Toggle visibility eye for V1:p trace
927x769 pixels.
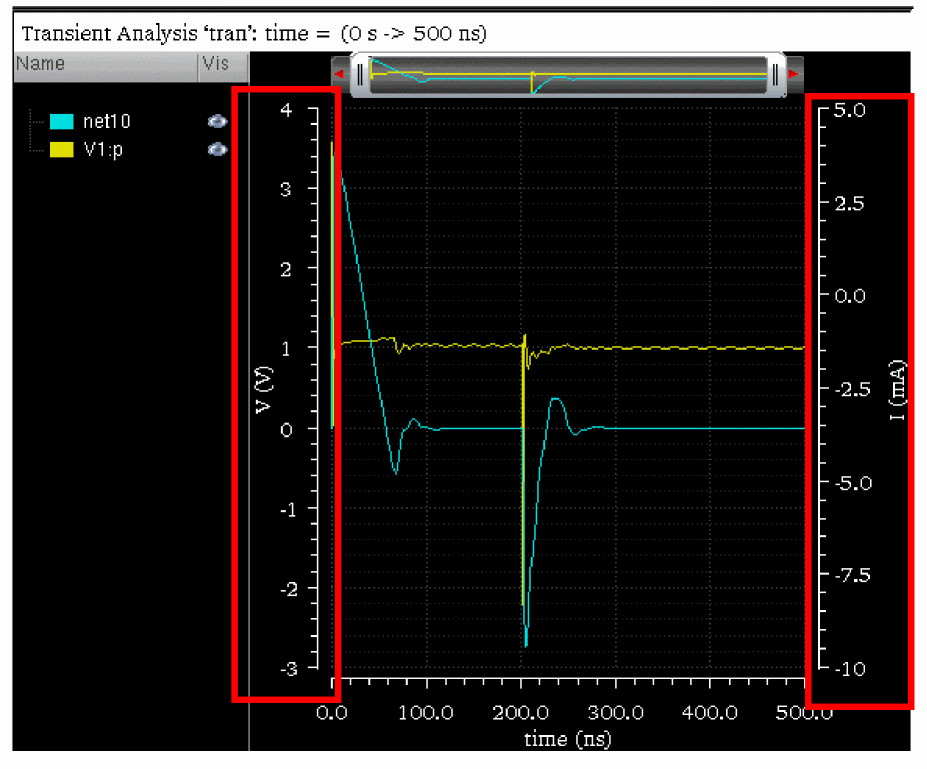(x=218, y=149)
